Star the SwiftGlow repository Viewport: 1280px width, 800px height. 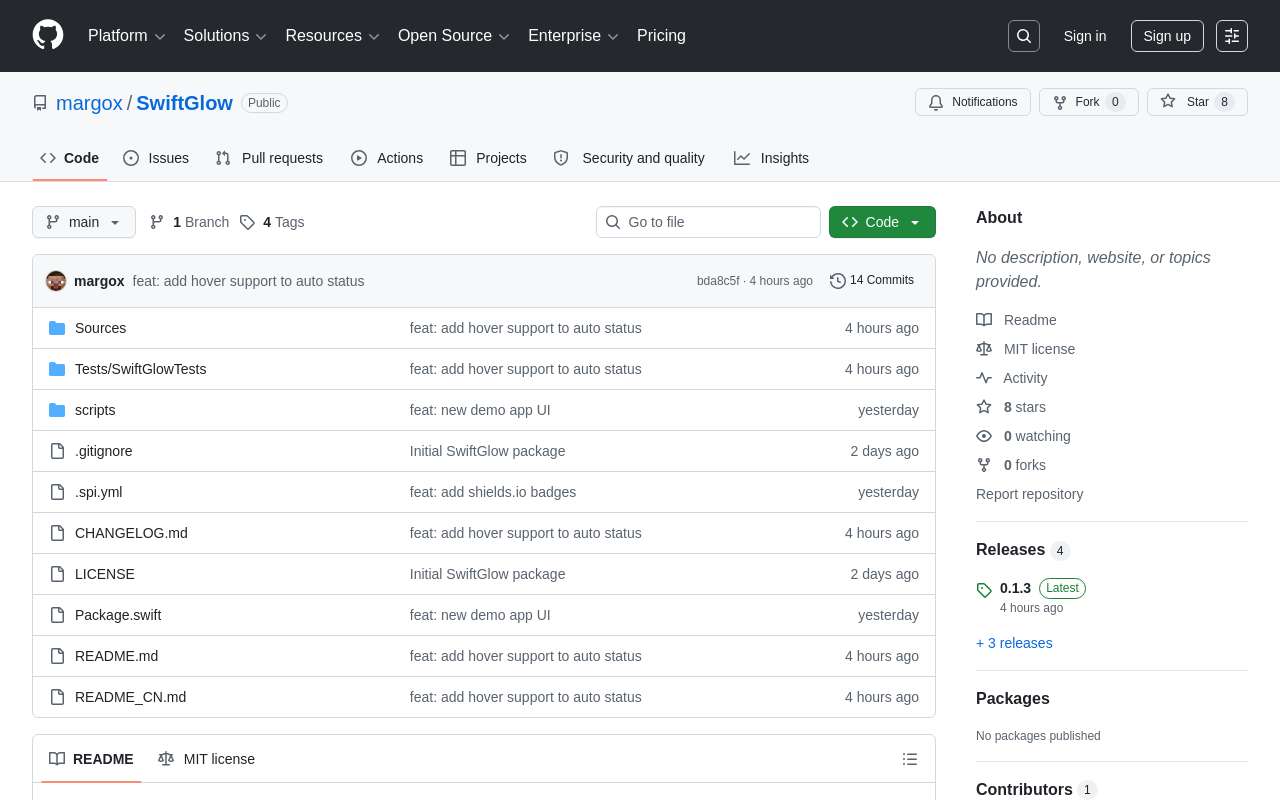[x=1197, y=102]
